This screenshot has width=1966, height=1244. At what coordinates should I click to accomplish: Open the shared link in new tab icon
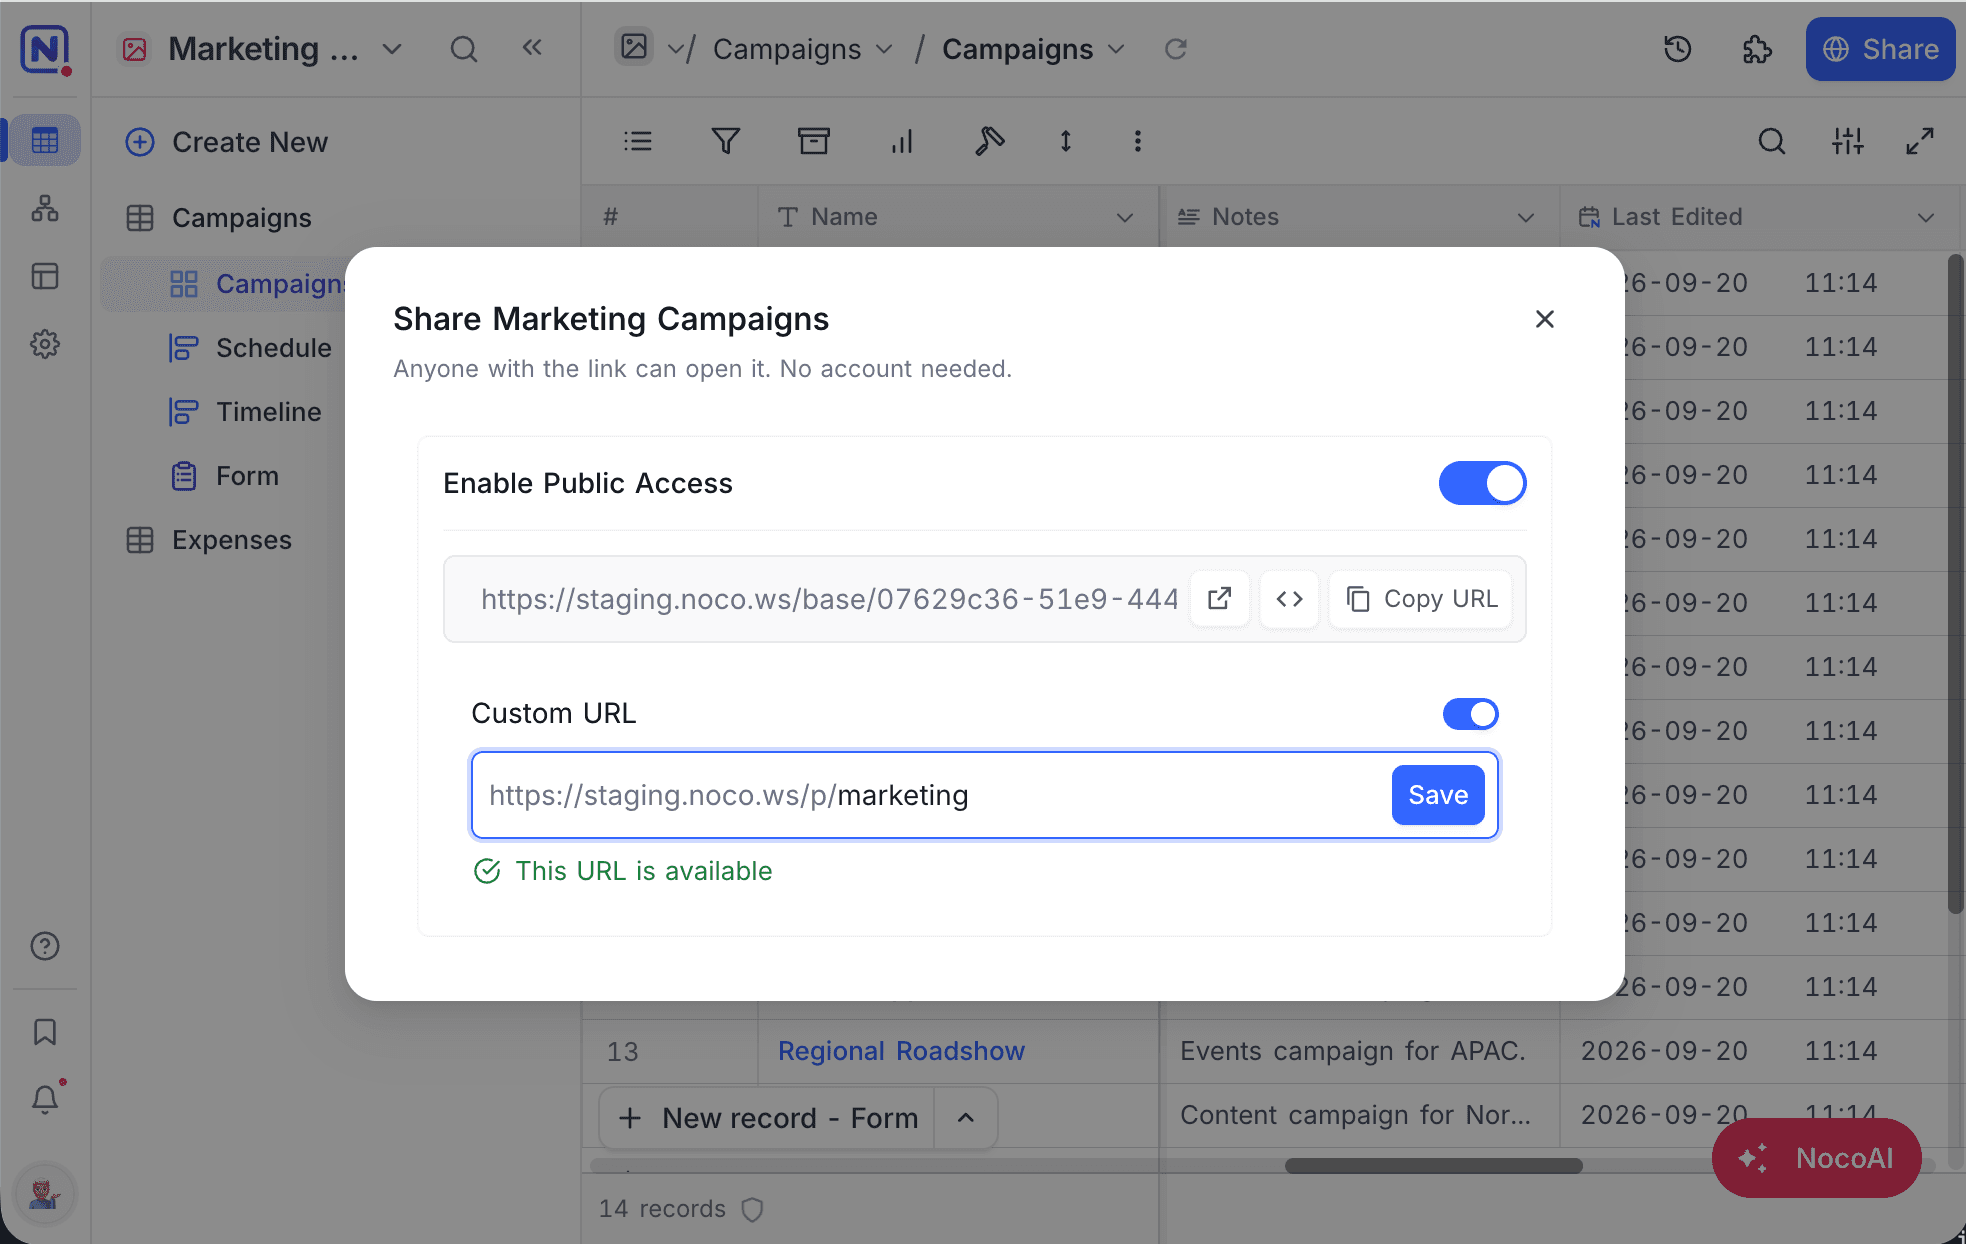click(x=1219, y=599)
